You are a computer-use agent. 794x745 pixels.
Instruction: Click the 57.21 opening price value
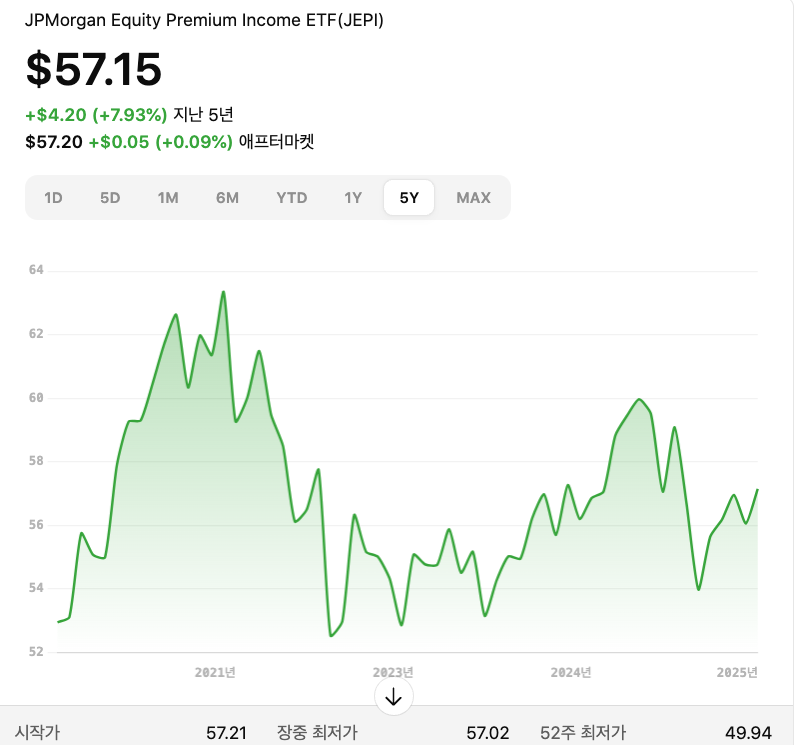226,733
